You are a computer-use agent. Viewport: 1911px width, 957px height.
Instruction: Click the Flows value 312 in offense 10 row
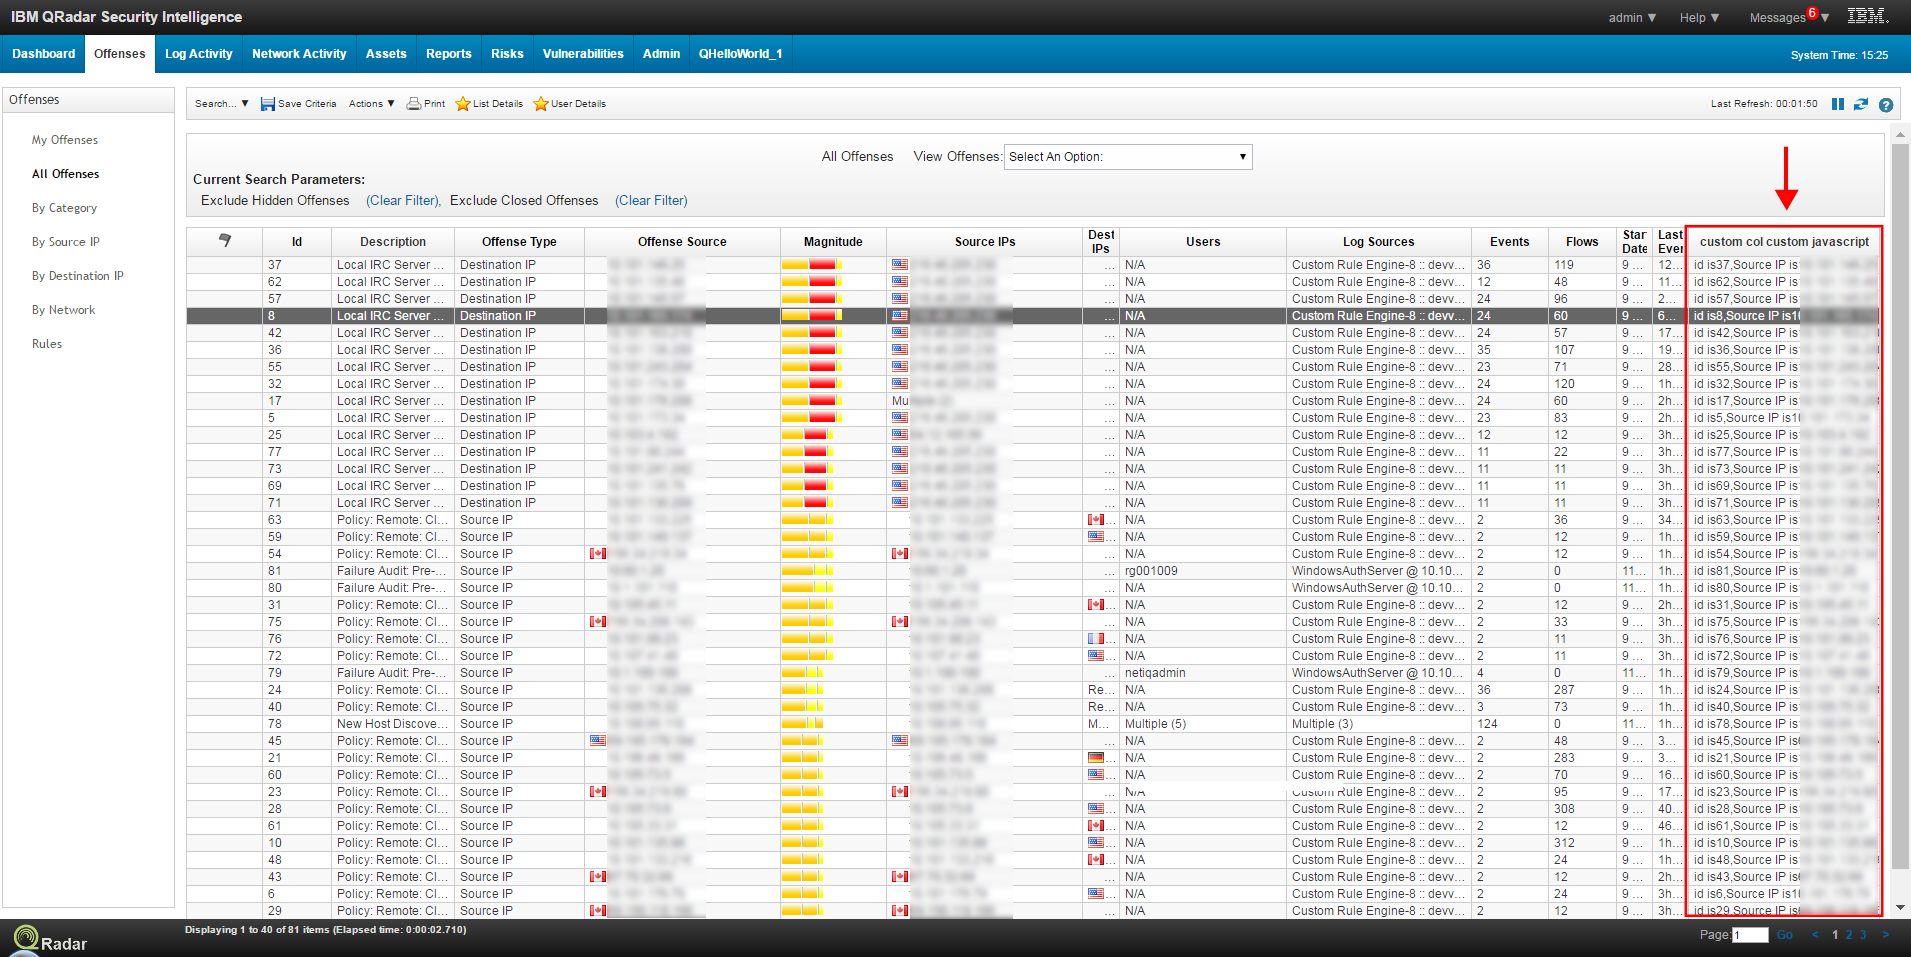[1564, 843]
